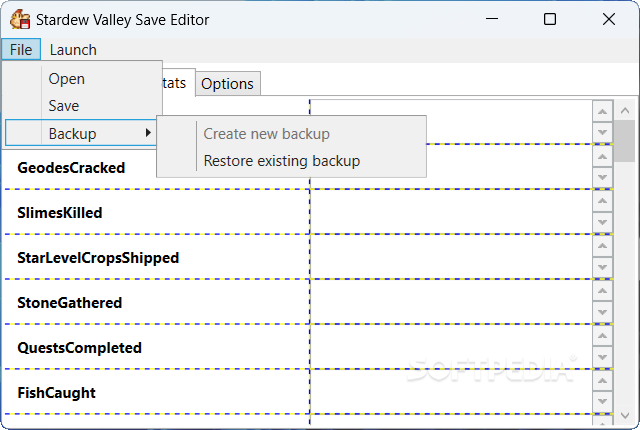This screenshot has height=430, width=640.
Task: Choose Save from the File menu
Action: [x=82, y=106]
